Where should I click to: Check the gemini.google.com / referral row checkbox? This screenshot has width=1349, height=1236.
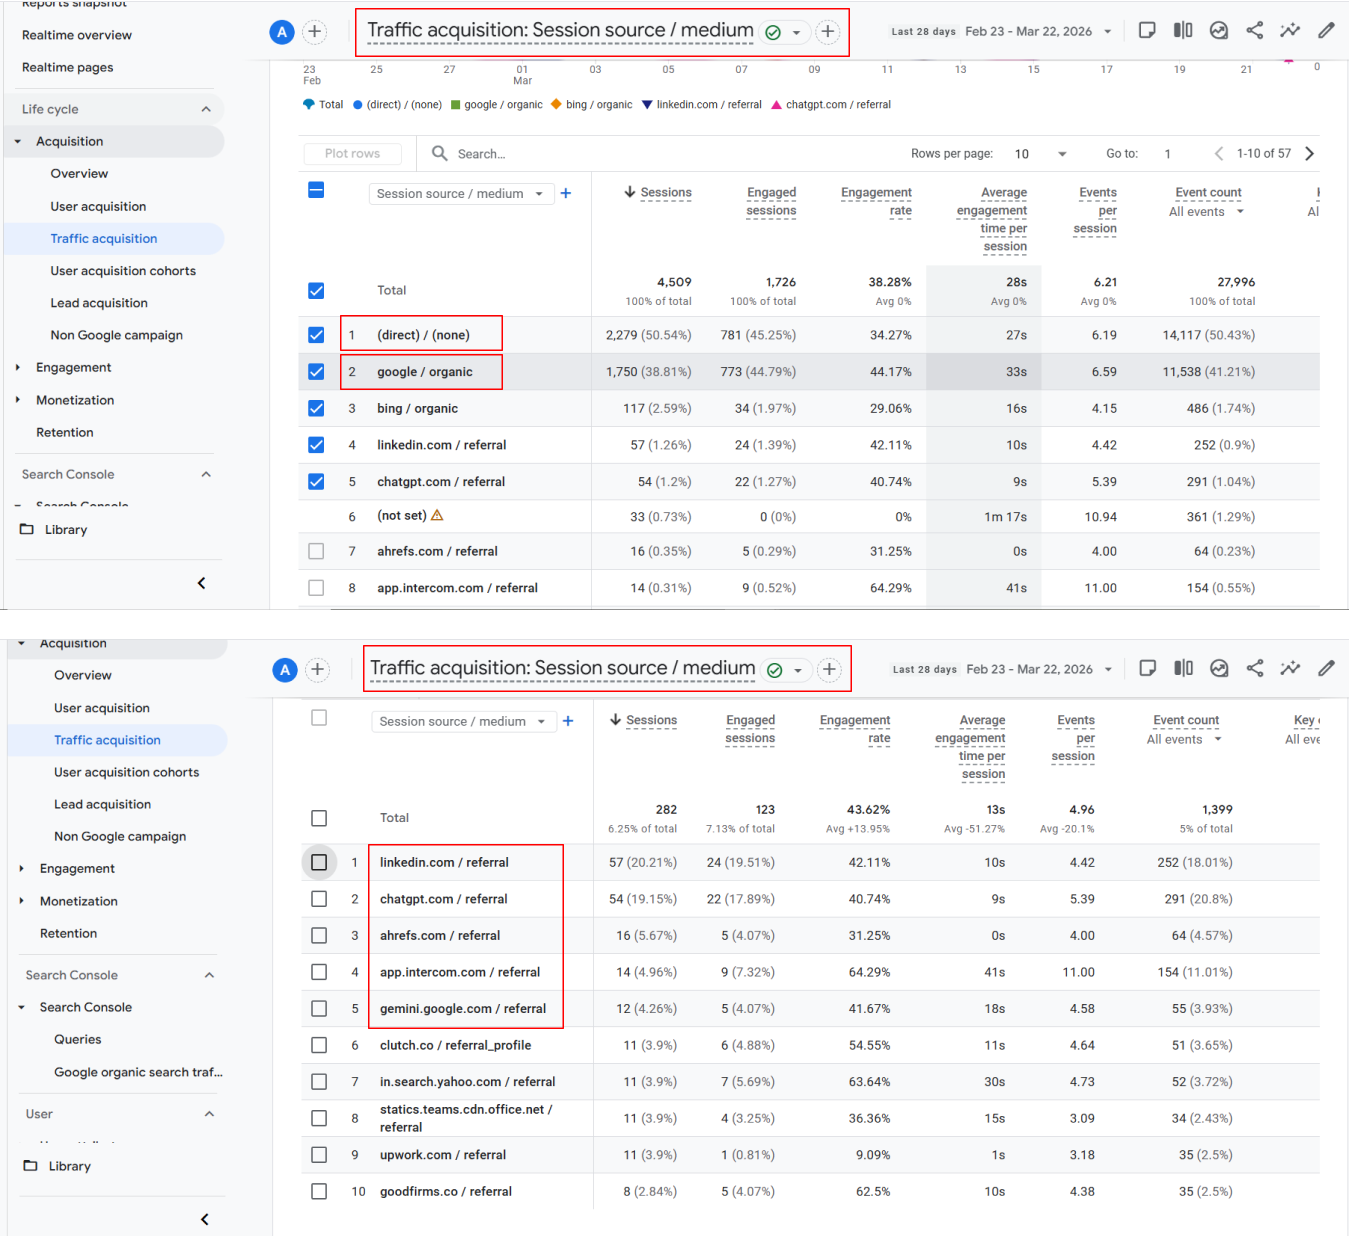coord(319,1008)
